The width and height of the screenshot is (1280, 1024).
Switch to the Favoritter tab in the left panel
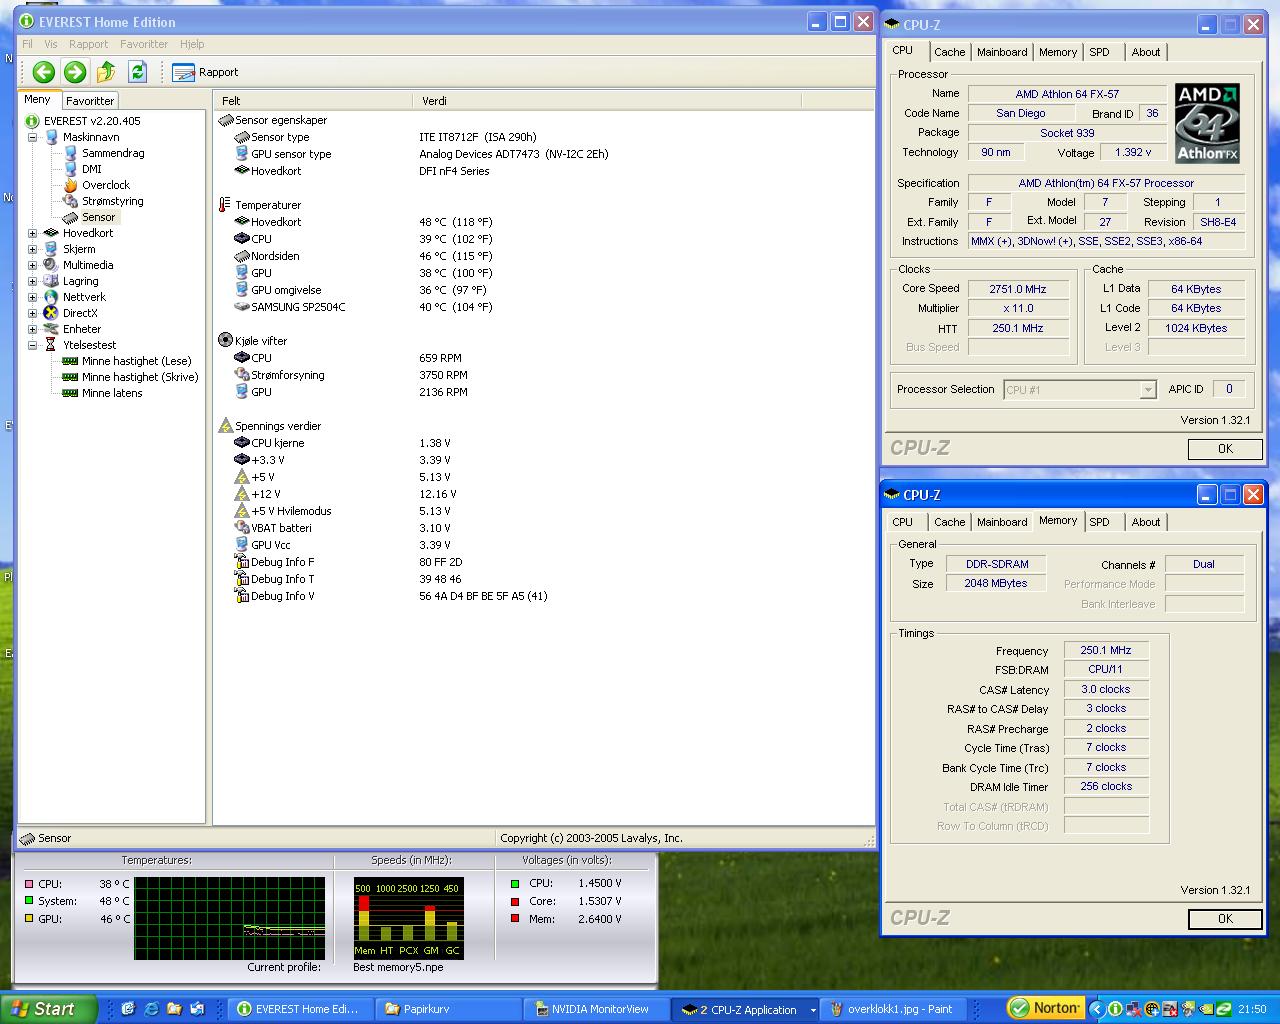click(90, 101)
